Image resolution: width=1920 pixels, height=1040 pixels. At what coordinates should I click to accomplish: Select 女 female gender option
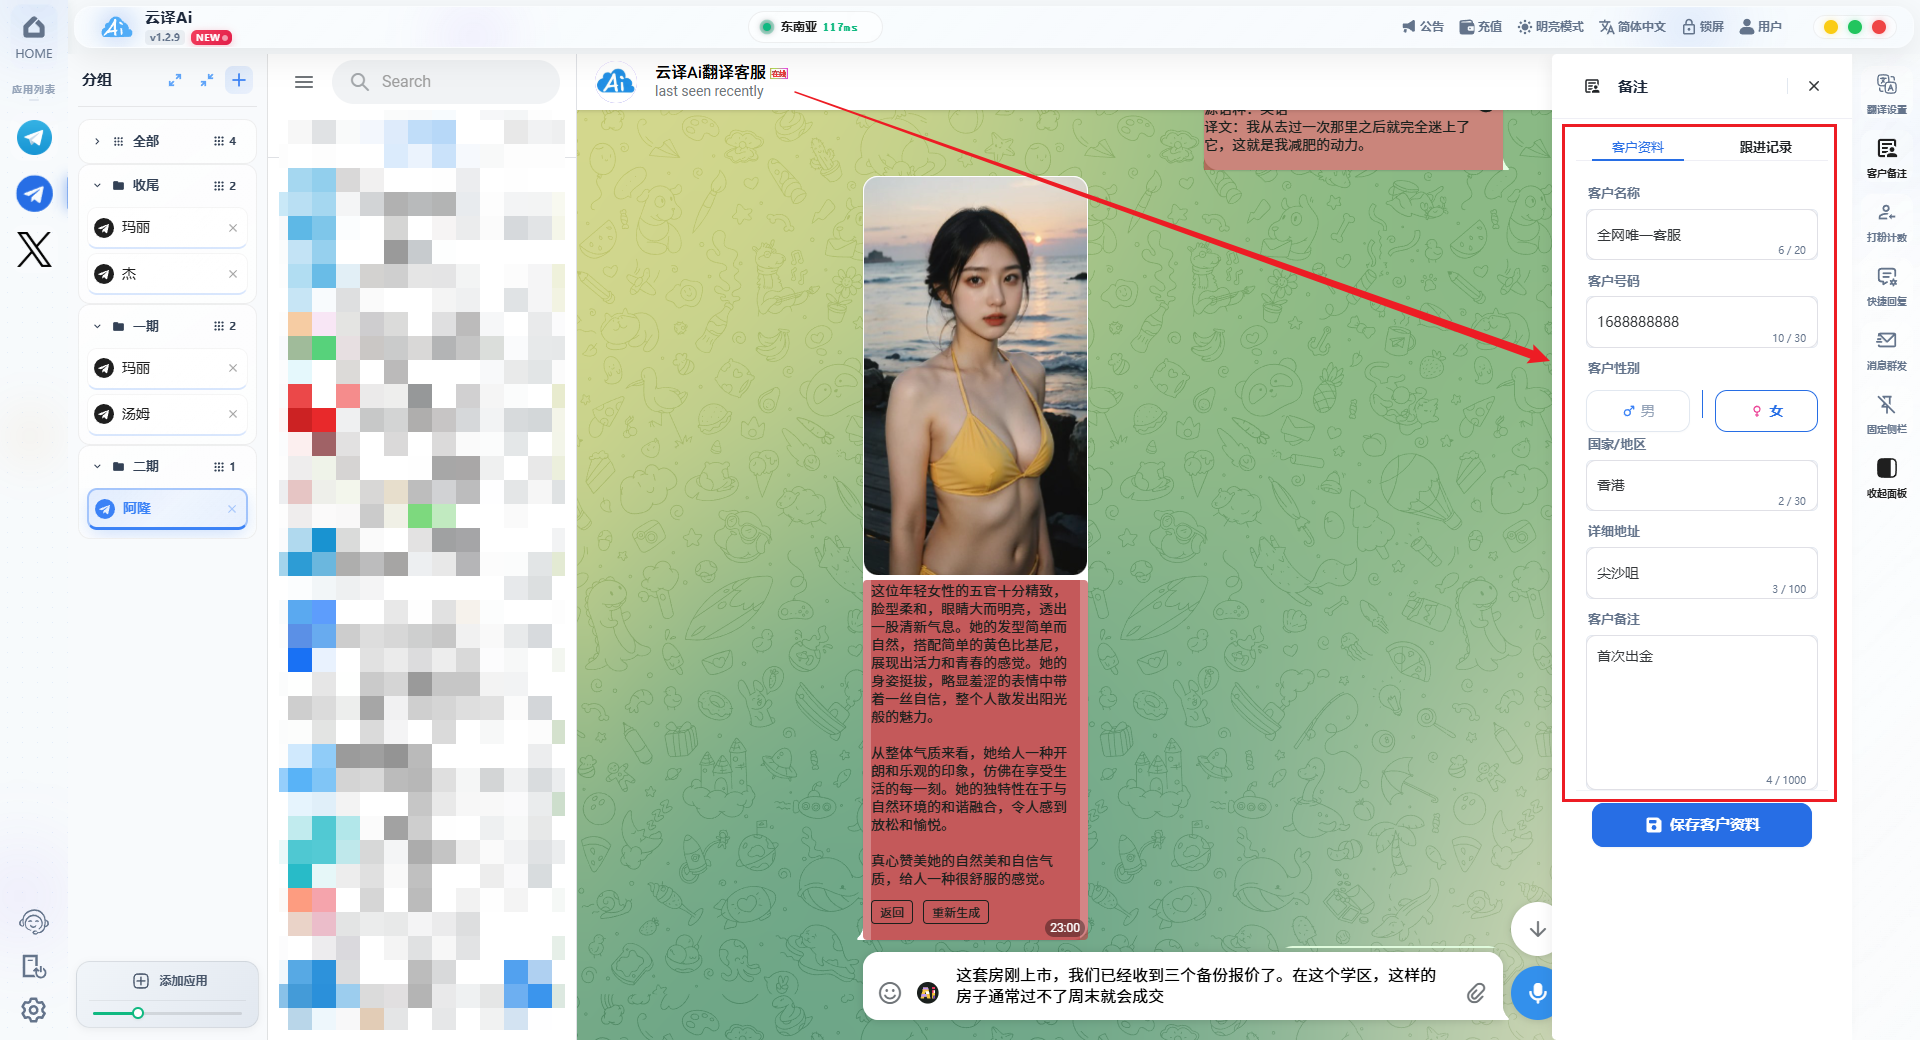coord(1766,411)
